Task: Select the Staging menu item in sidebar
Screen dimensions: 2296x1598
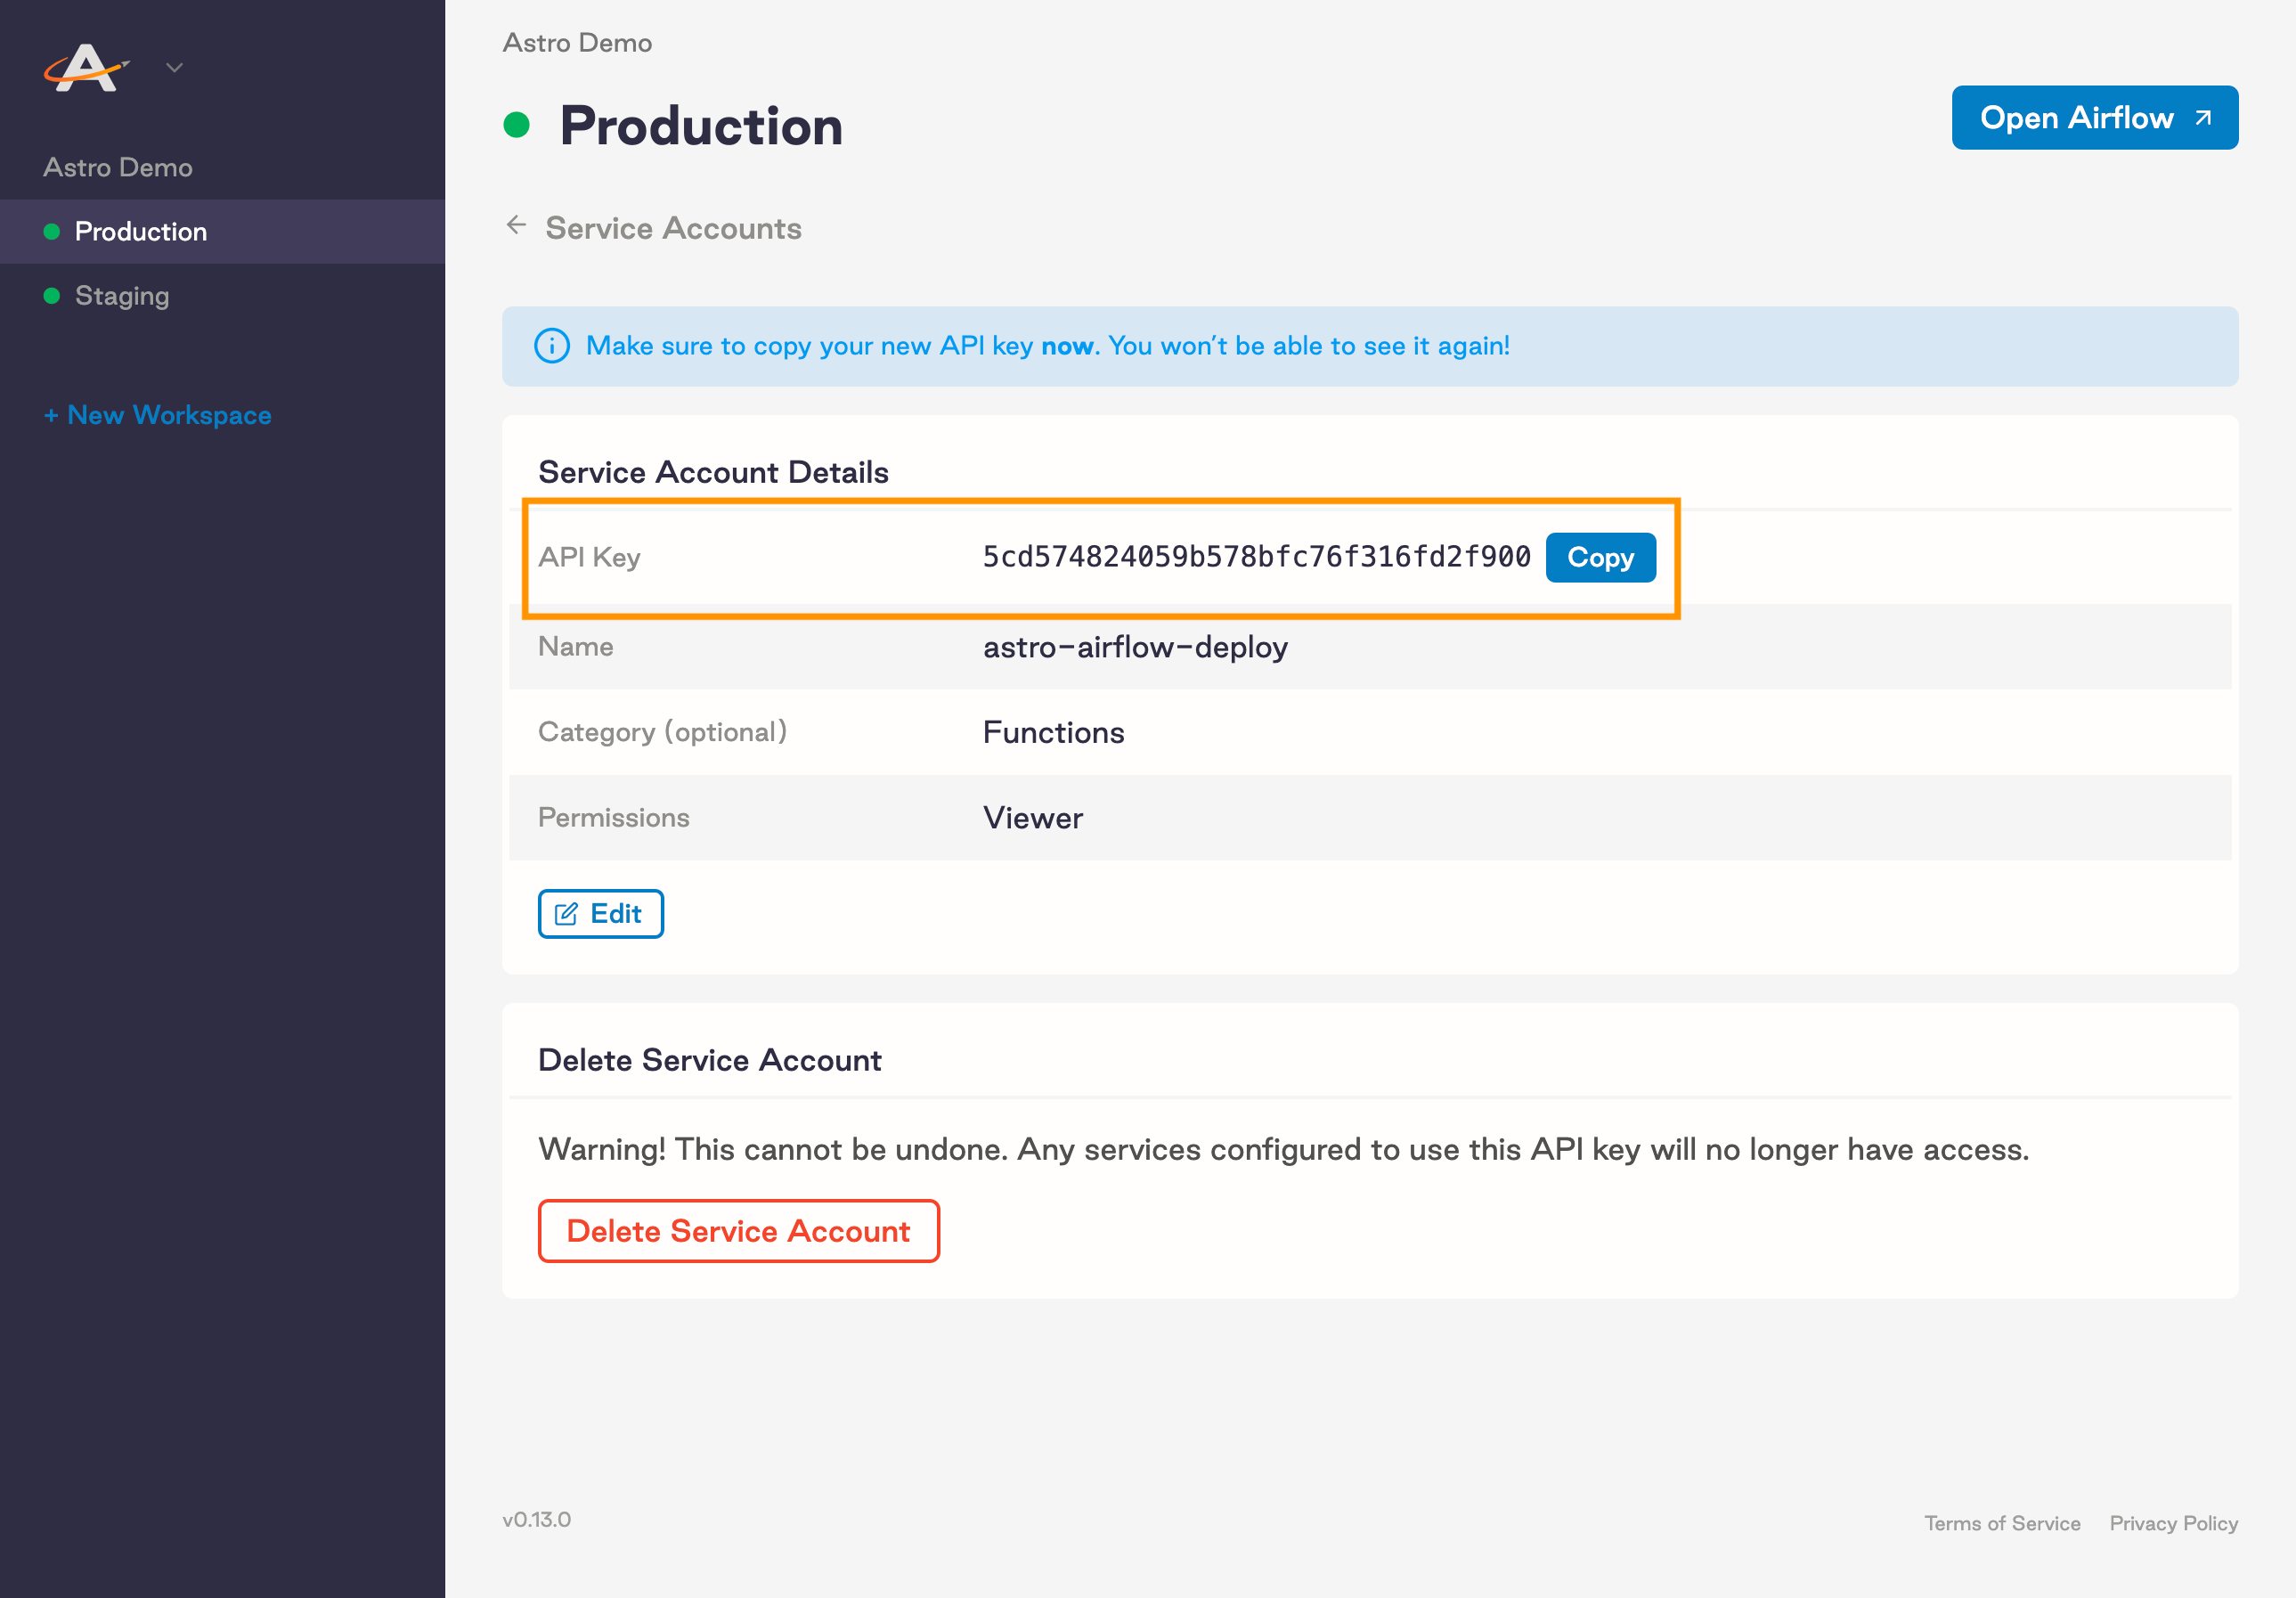Action: tap(120, 297)
